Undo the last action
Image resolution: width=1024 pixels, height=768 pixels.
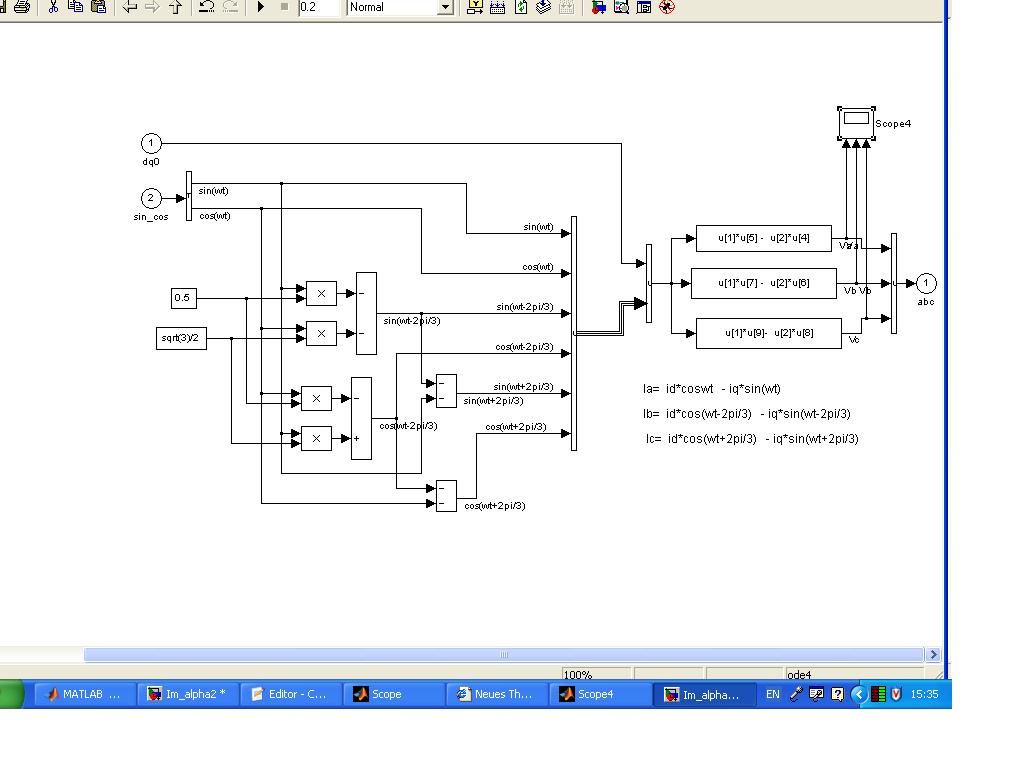point(206,7)
